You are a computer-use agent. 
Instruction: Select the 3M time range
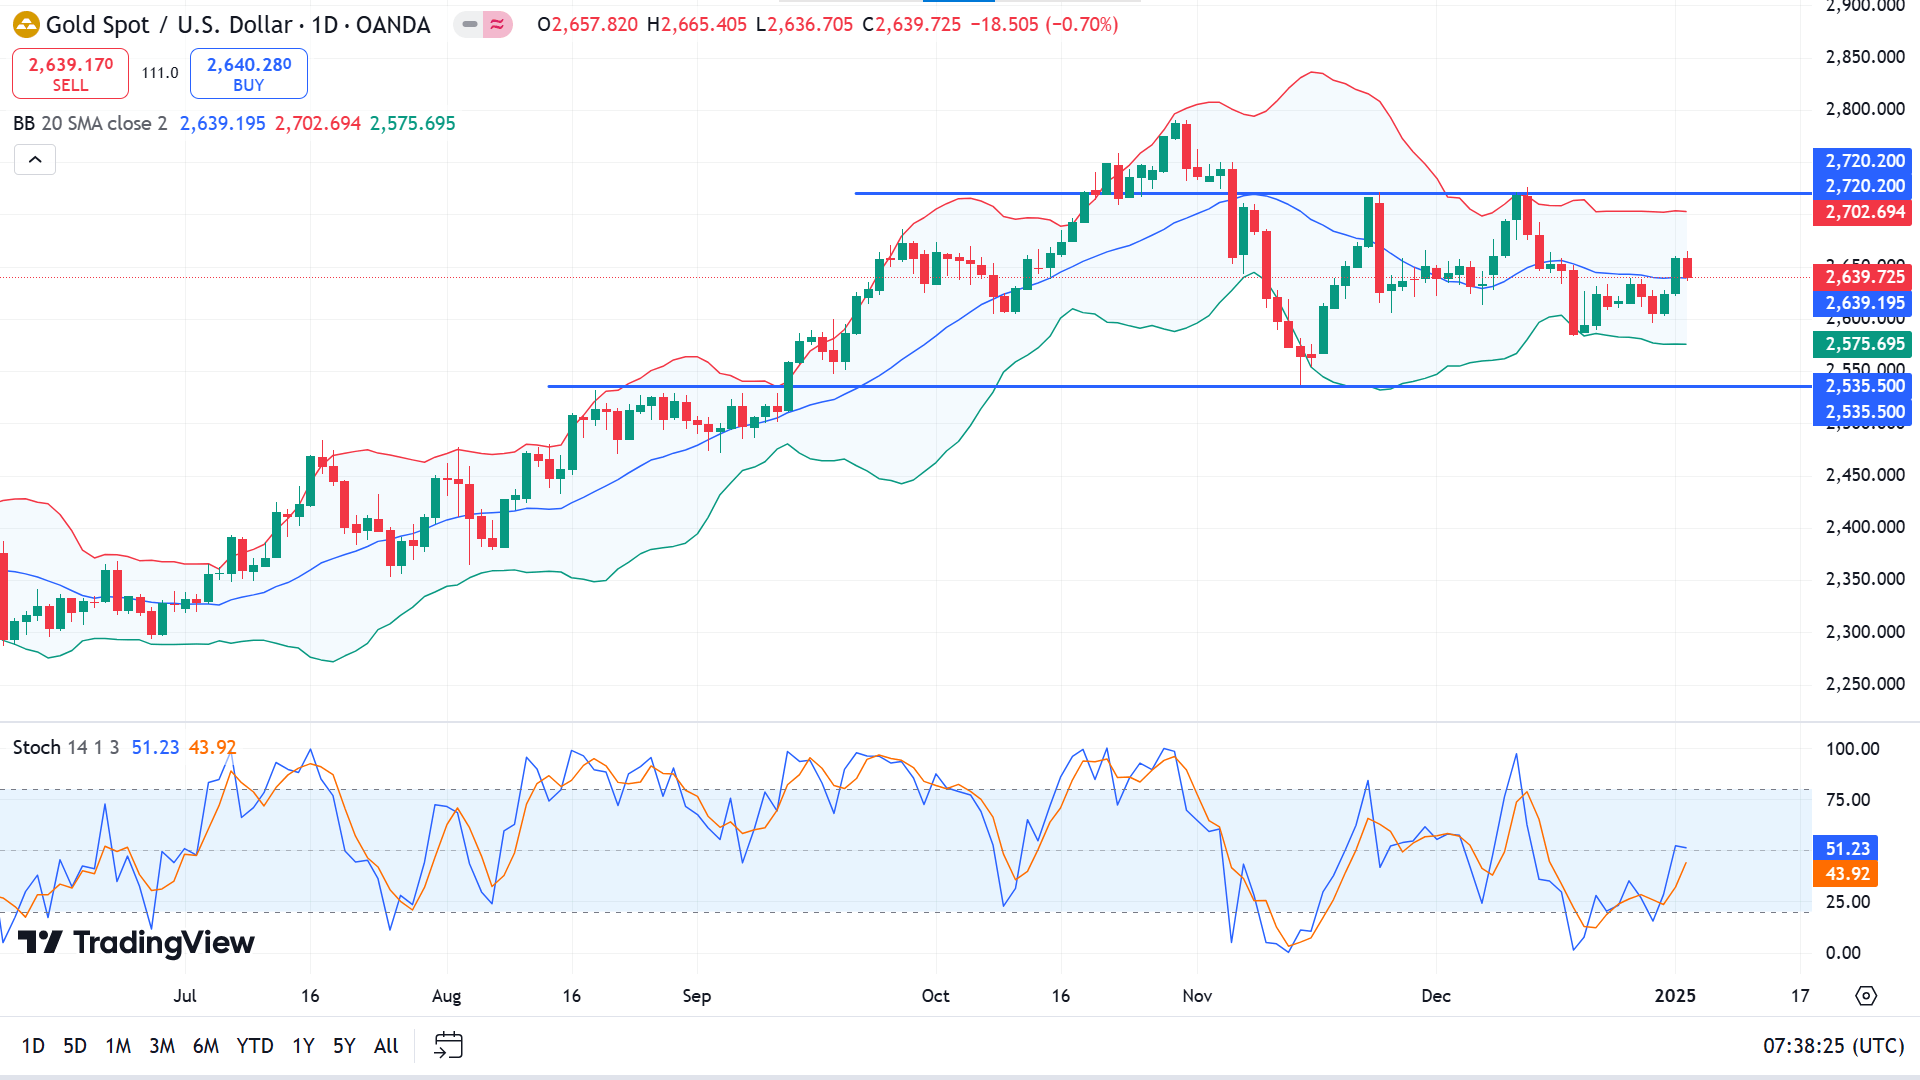(x=161, y=1046)
